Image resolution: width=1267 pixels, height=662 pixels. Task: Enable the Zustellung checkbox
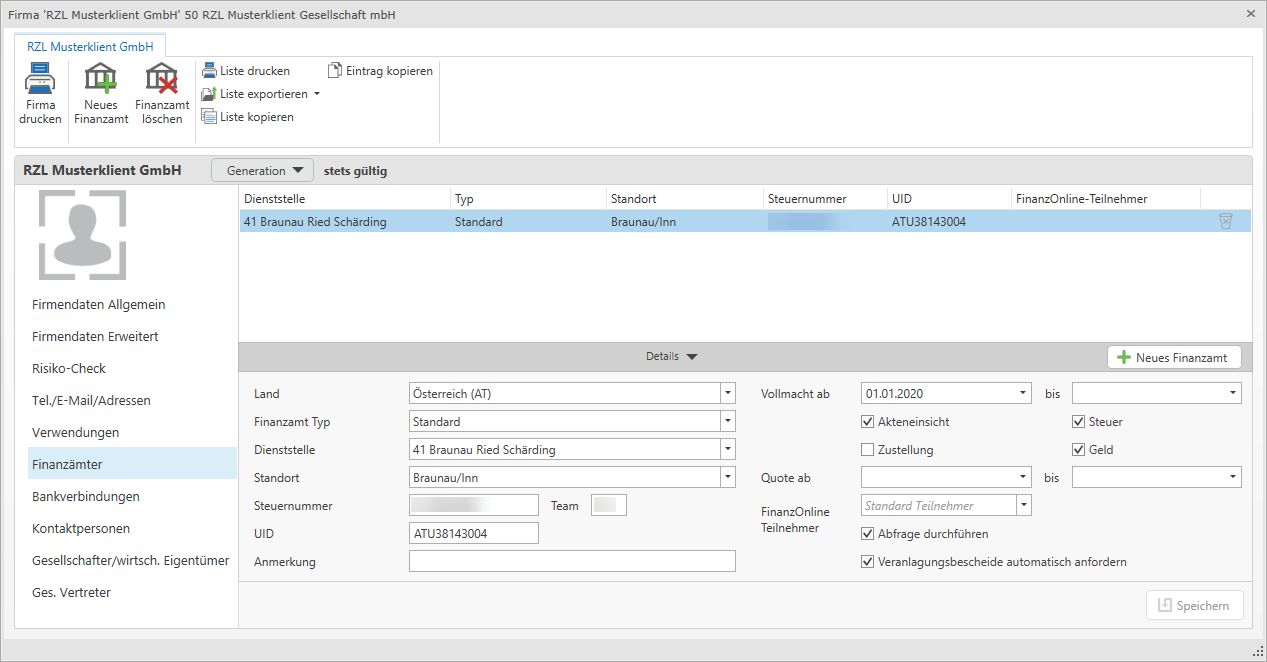tap(868, 450)
